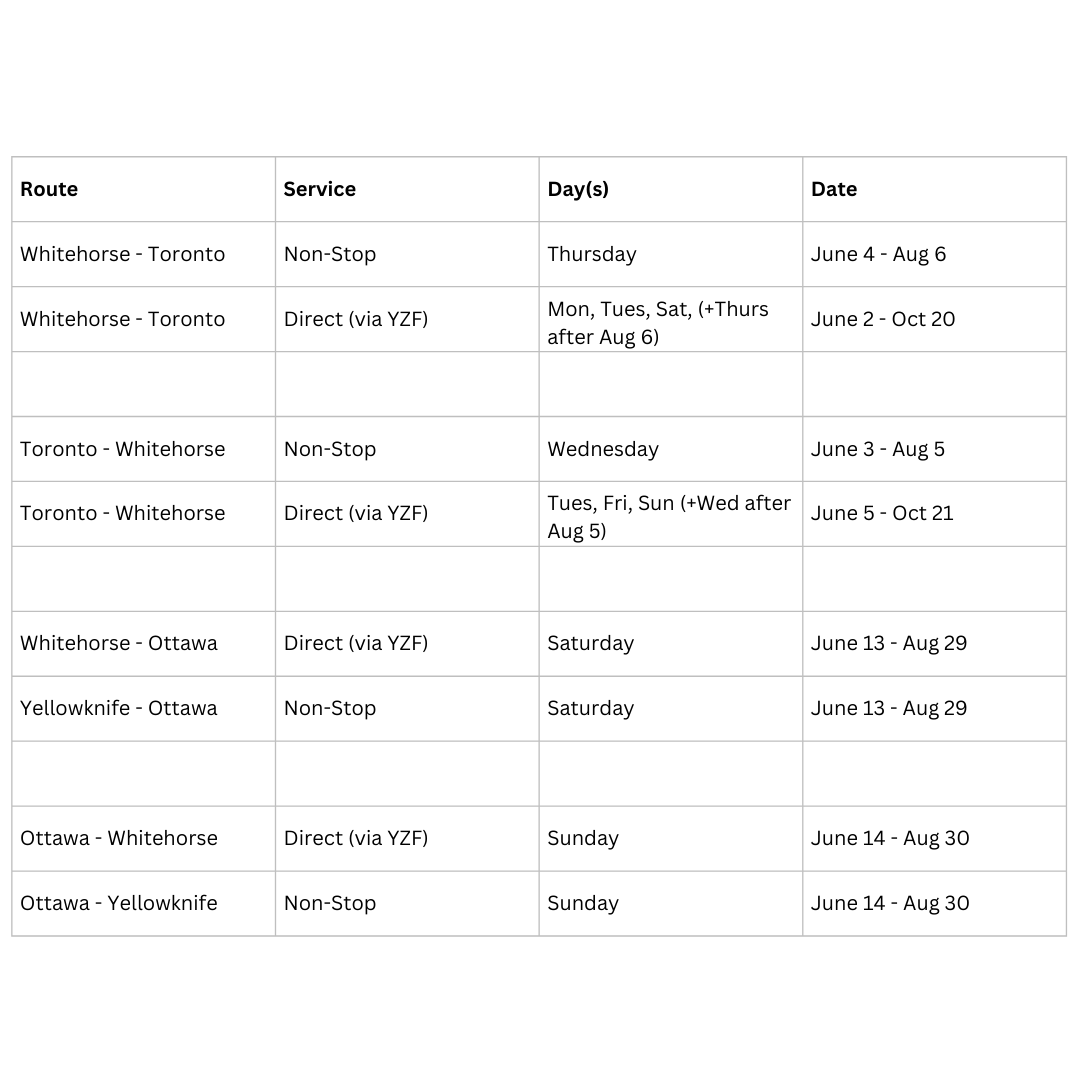Image resolution: width=1080 pixels, height=1080 pixels.
Task: Click the Whitehorse - Ottawa route cell
Action: 119,643
